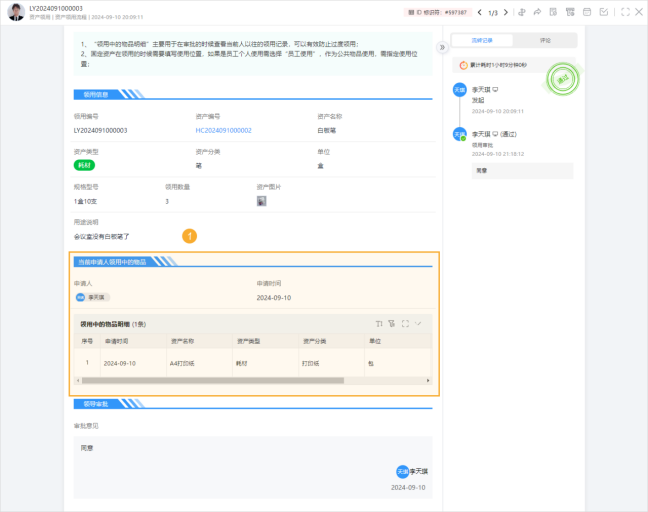Collapse the right side panel with chevron
This screenshot has width=648, height=512.
coord(442,47)
